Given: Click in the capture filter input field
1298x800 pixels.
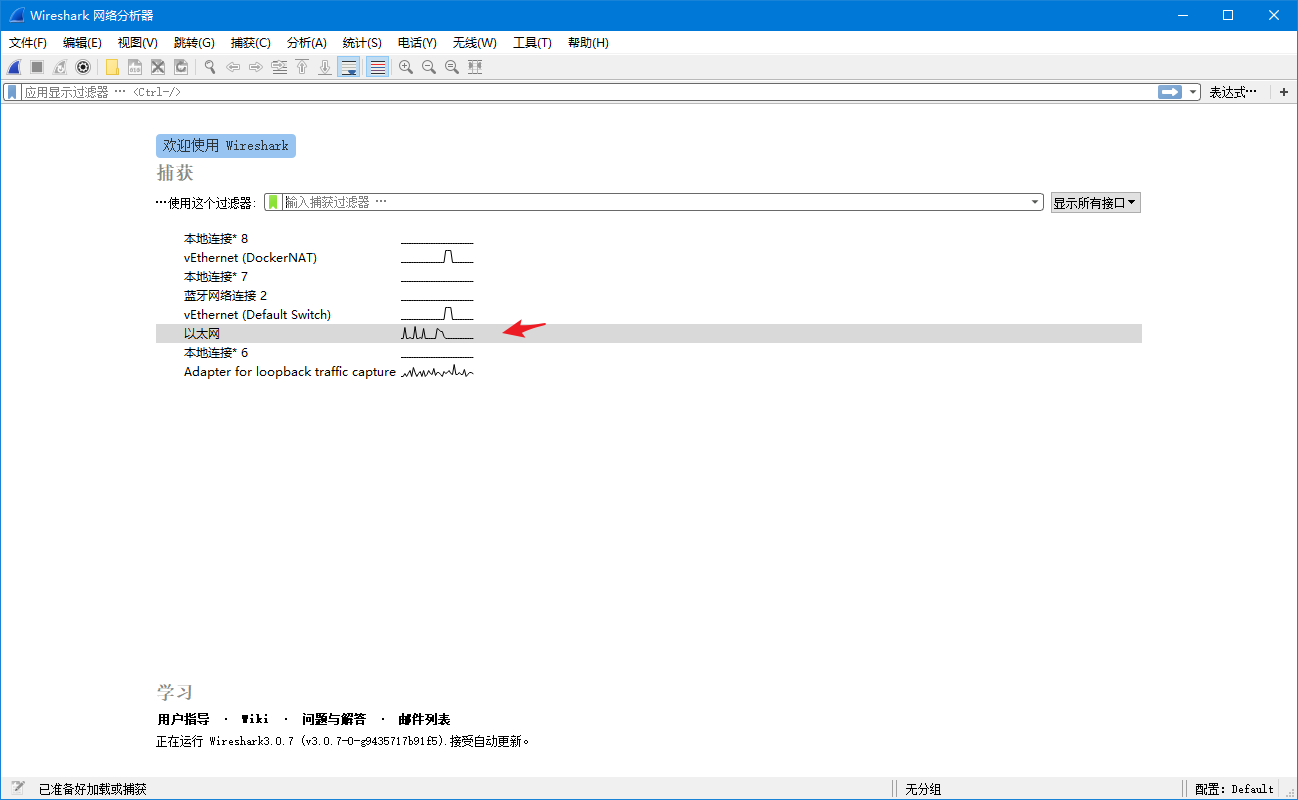Looking at the screenshot, I should (x=655, y=202).
